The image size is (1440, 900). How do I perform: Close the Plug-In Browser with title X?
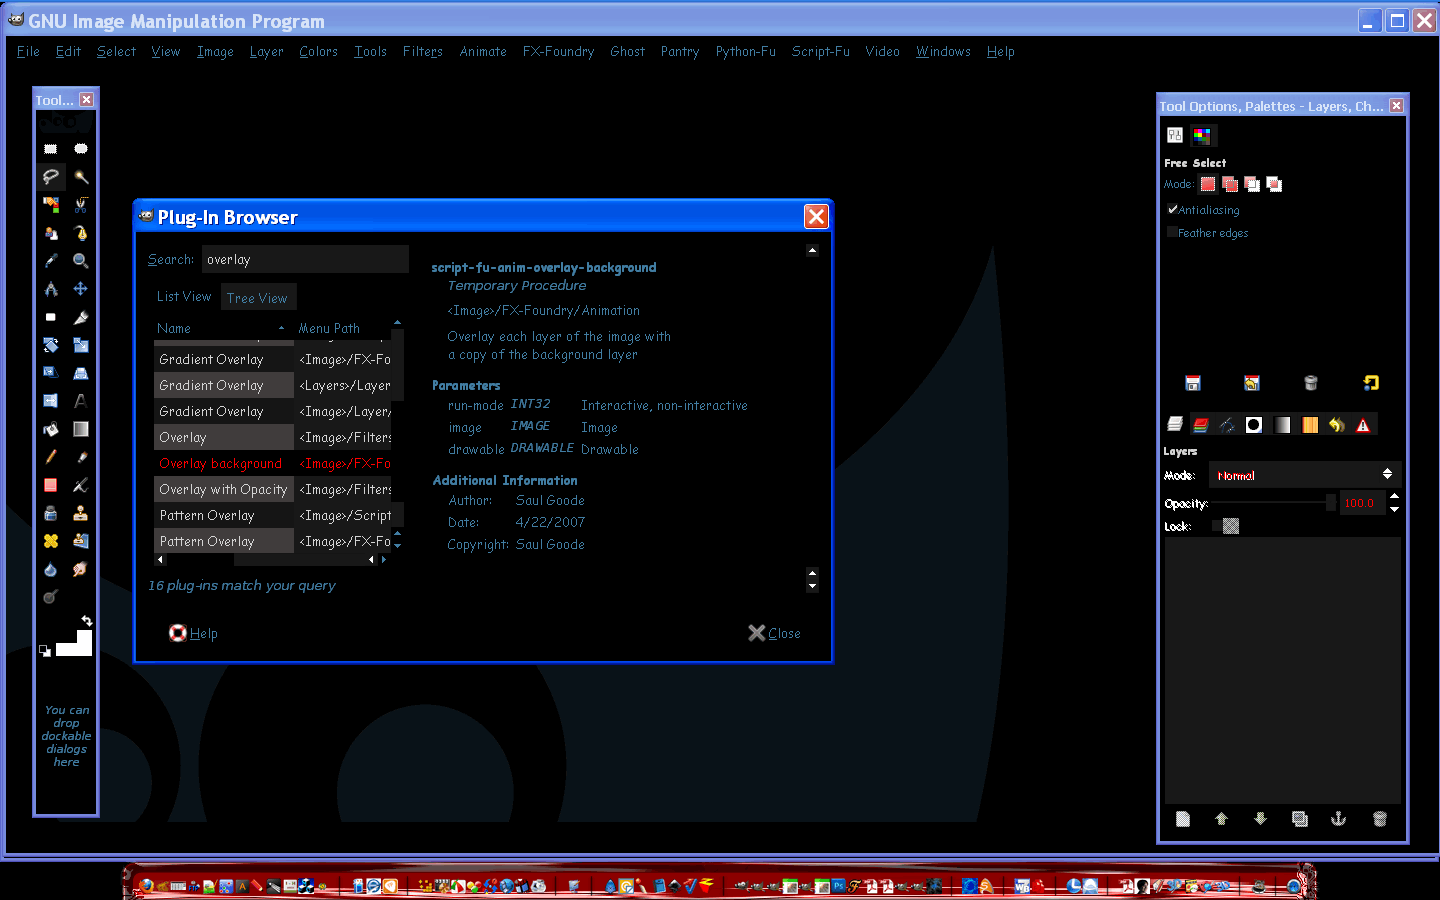pyautogui.click(x=816, y=217)
